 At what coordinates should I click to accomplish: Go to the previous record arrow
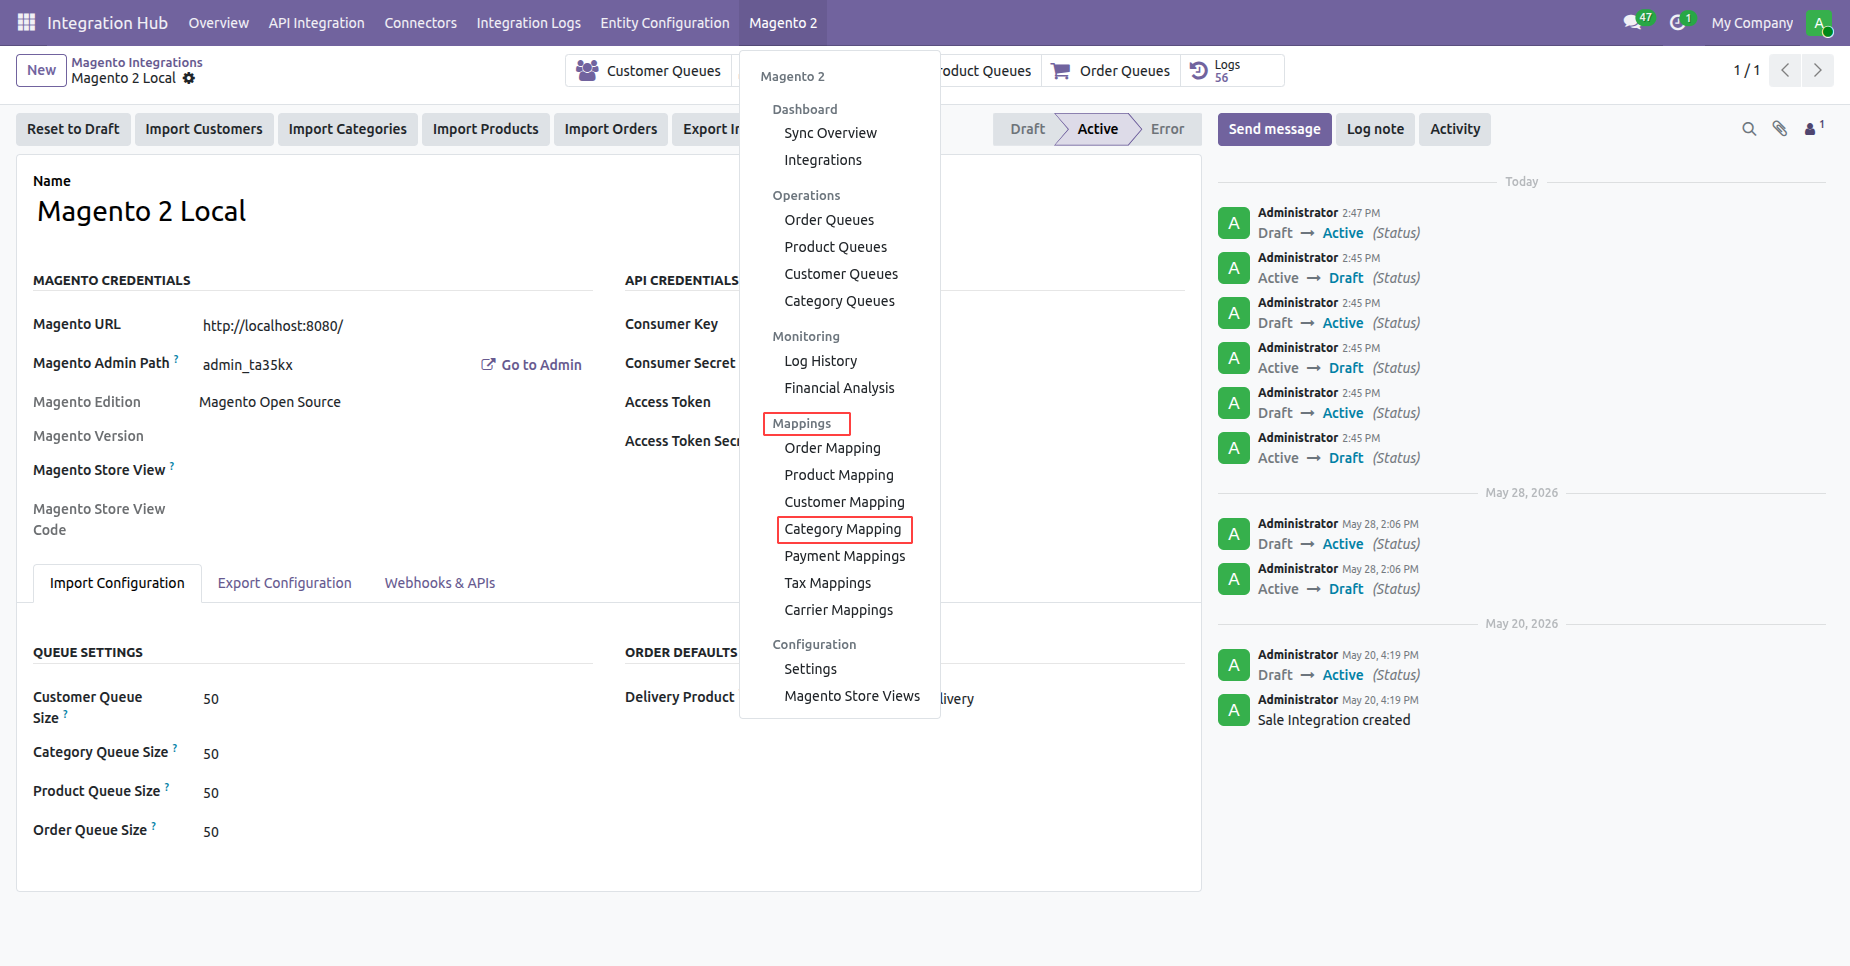tap(1785, 70)
